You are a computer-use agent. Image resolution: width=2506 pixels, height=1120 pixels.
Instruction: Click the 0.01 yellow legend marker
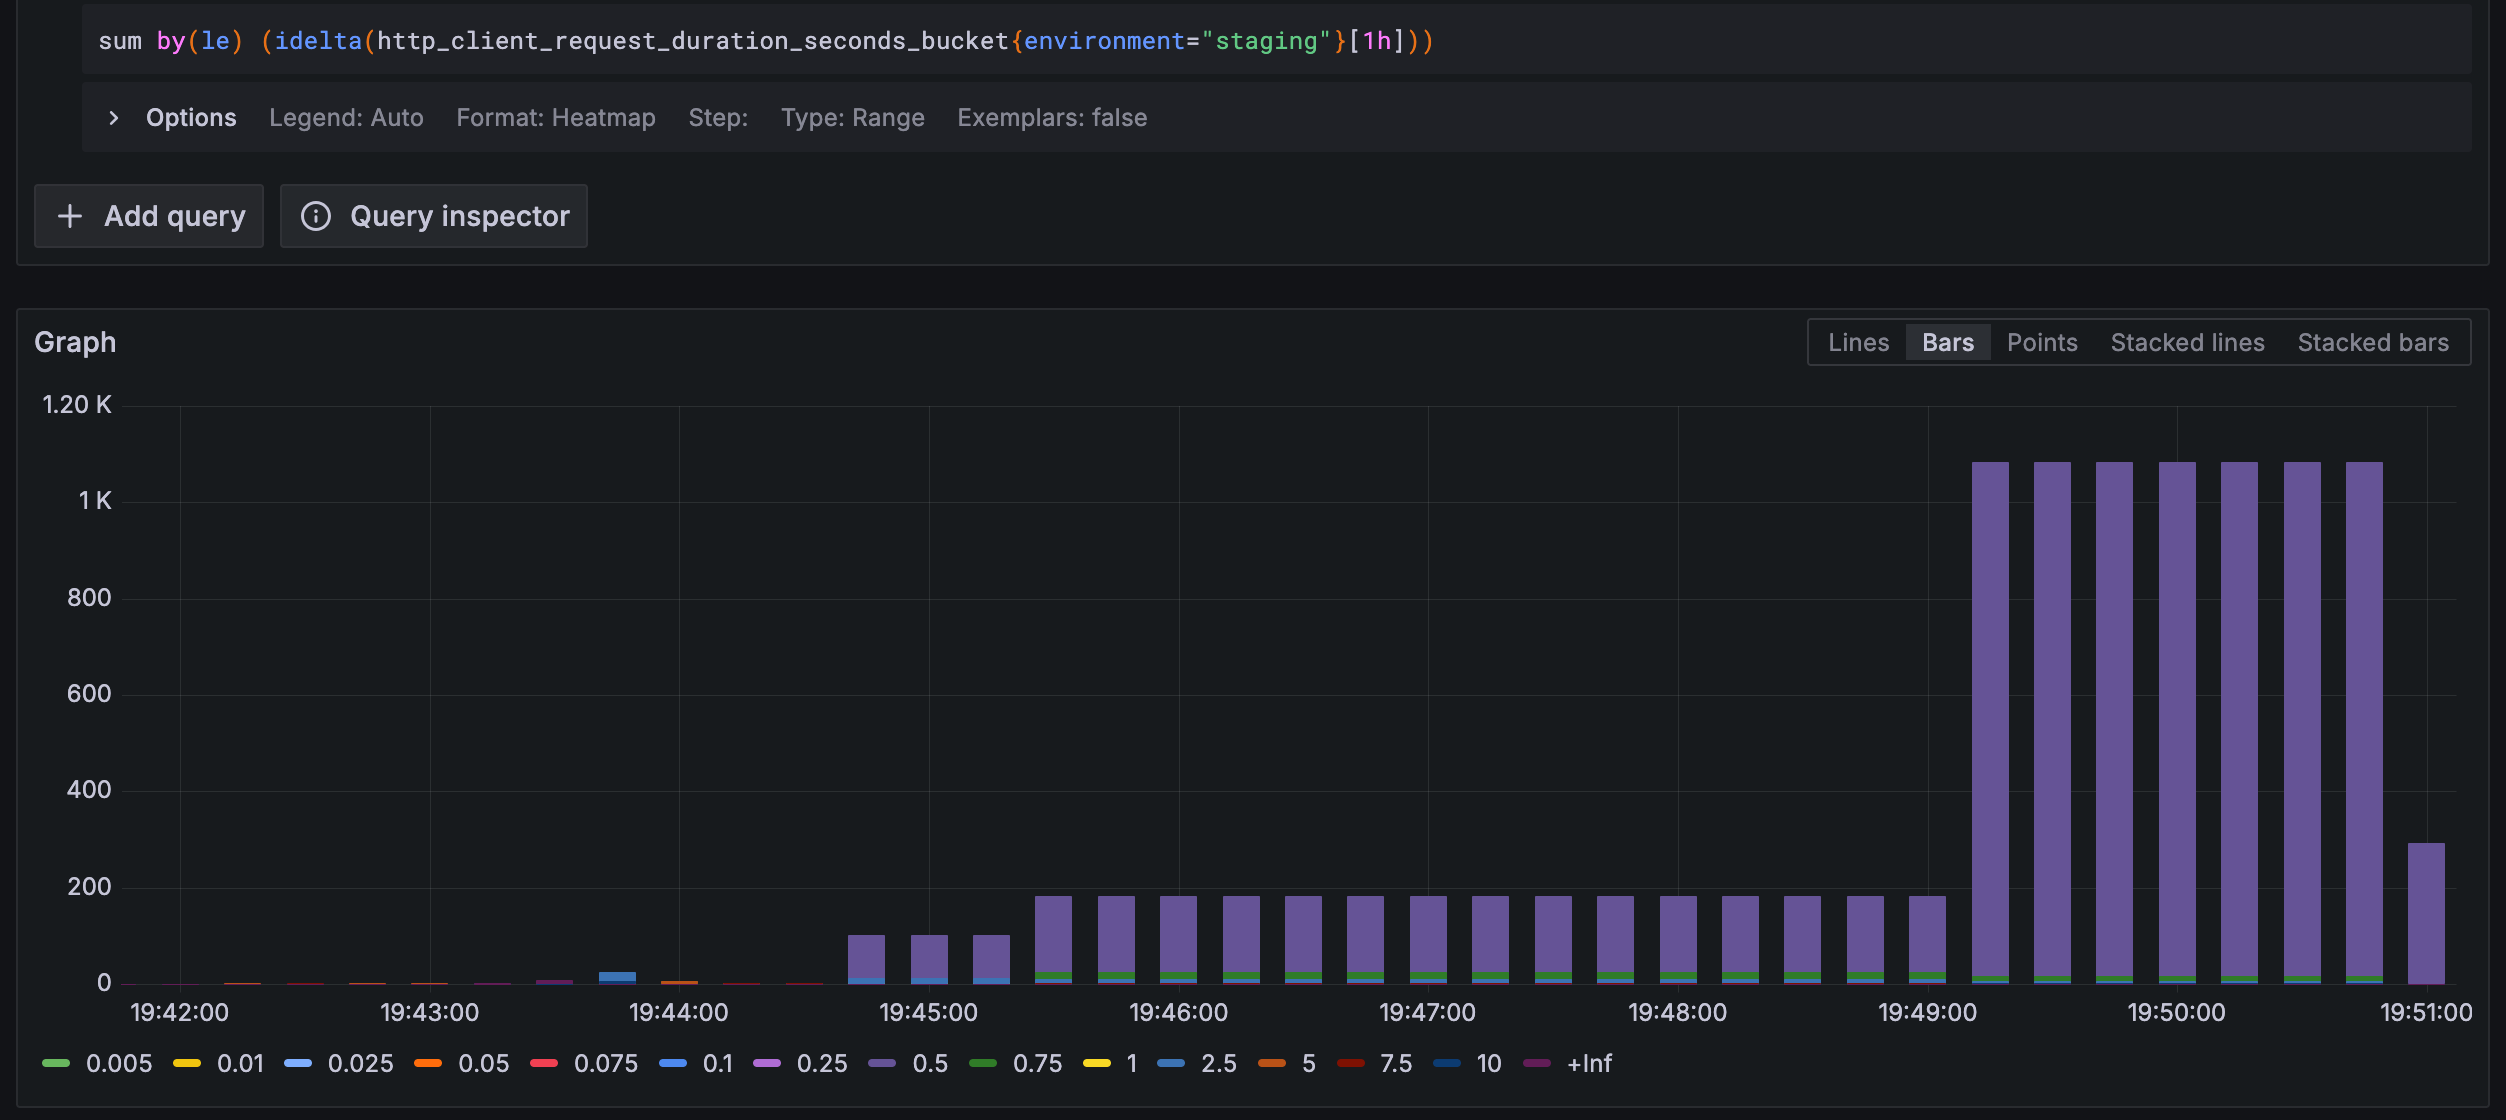coord(187,1064)
